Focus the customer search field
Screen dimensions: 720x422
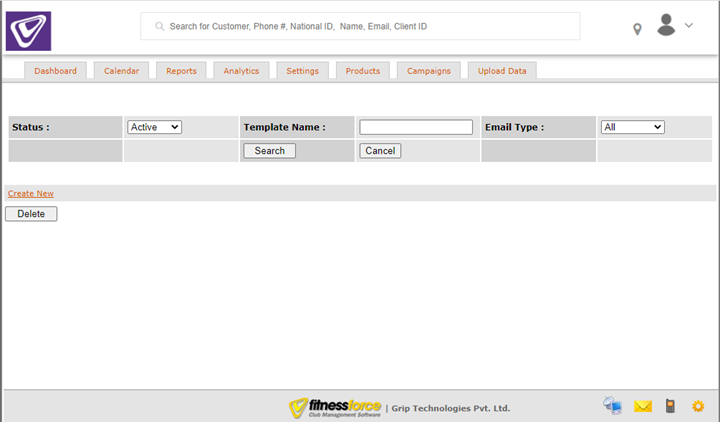(x=360, y=26)
